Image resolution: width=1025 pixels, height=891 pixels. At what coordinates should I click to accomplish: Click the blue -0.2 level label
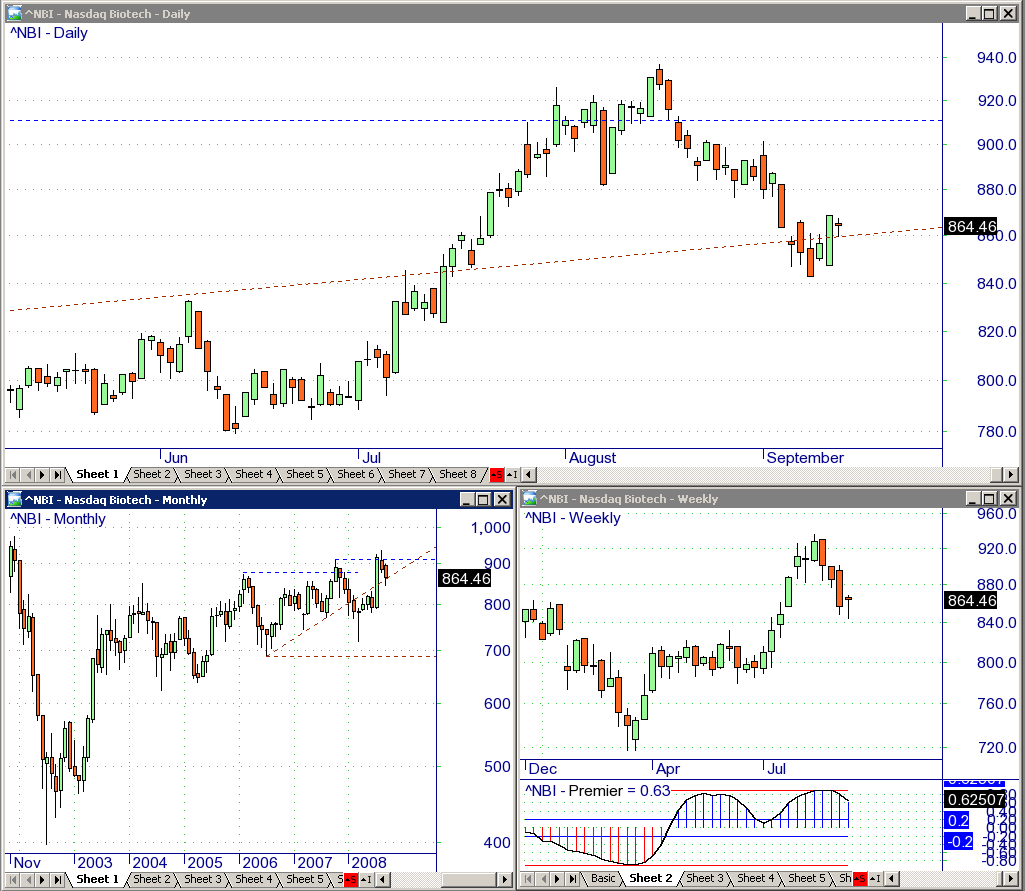click(959, 841)
